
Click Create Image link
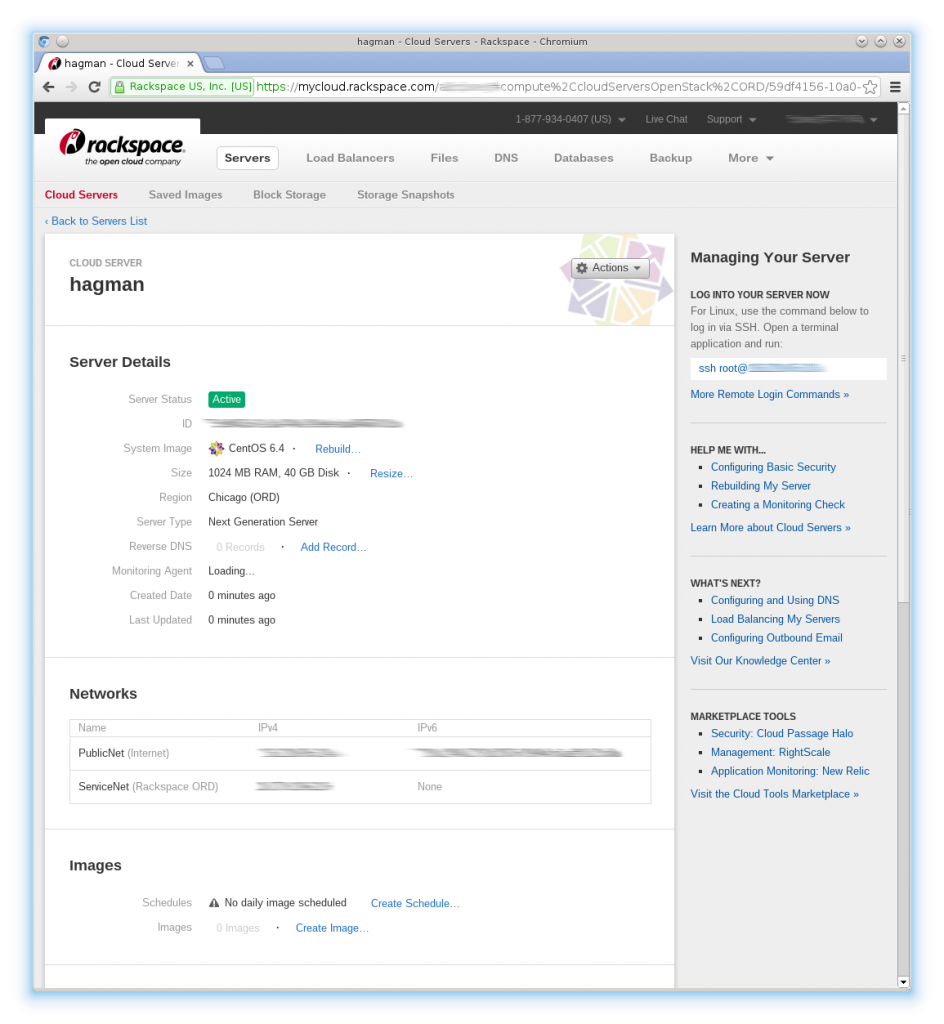[x=332, y=929]
